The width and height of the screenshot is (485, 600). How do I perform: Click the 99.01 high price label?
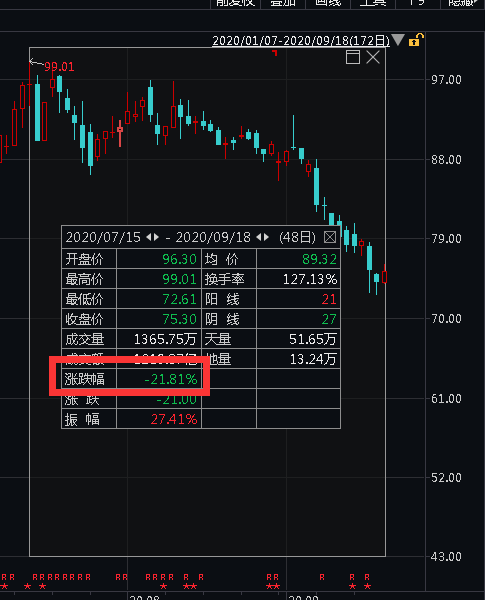tap(59, 67)
